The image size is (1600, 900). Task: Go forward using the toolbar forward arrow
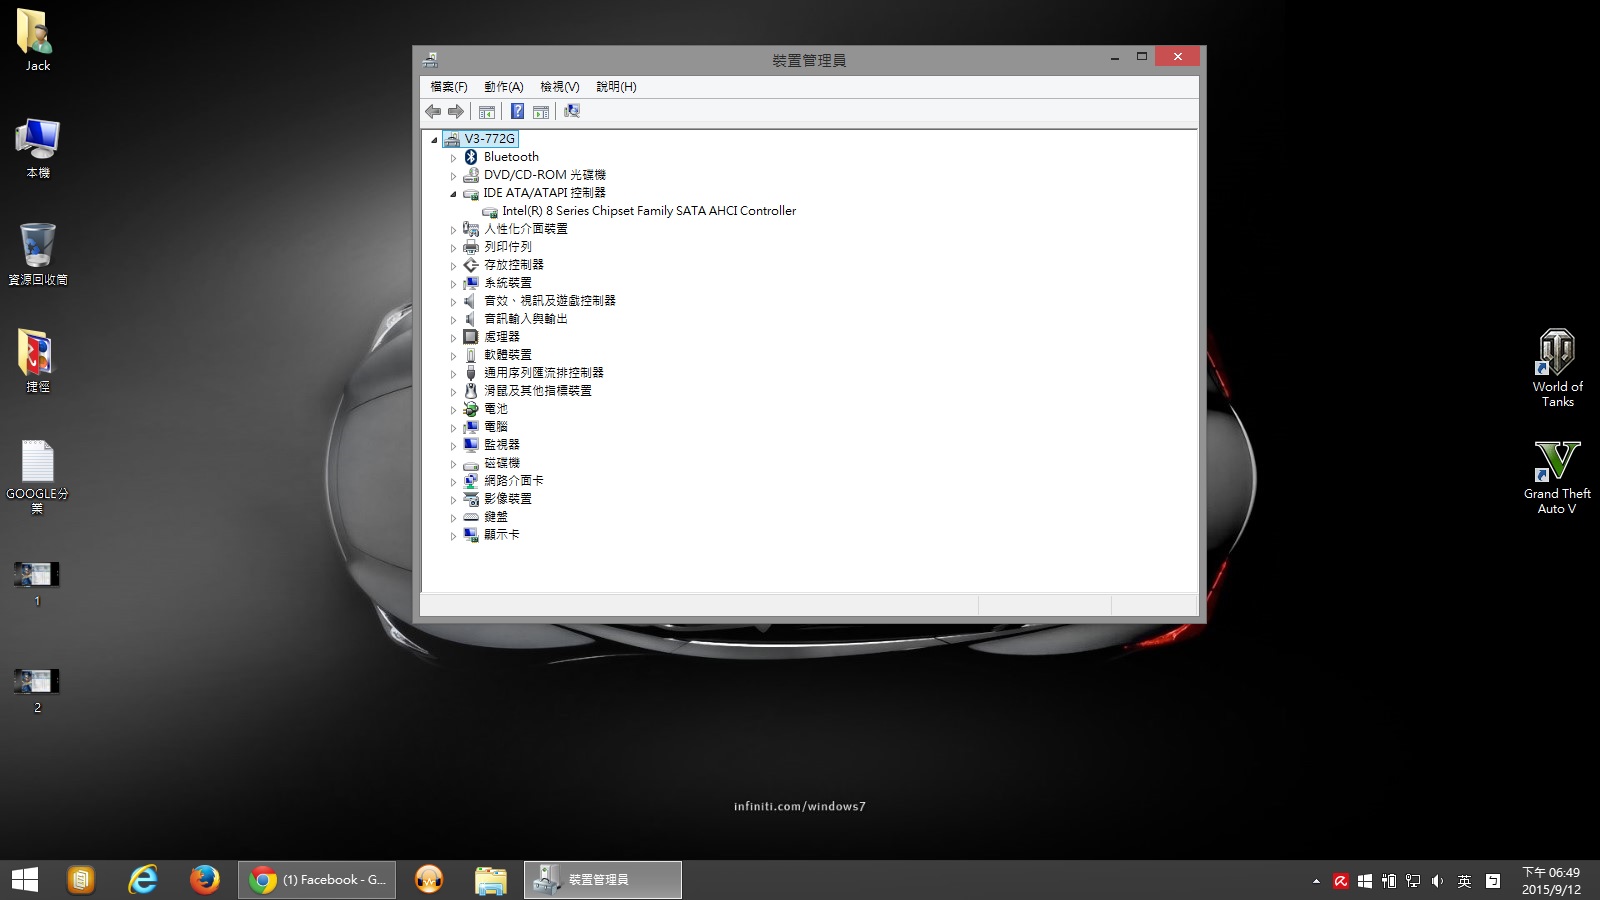tap(456, 111)
